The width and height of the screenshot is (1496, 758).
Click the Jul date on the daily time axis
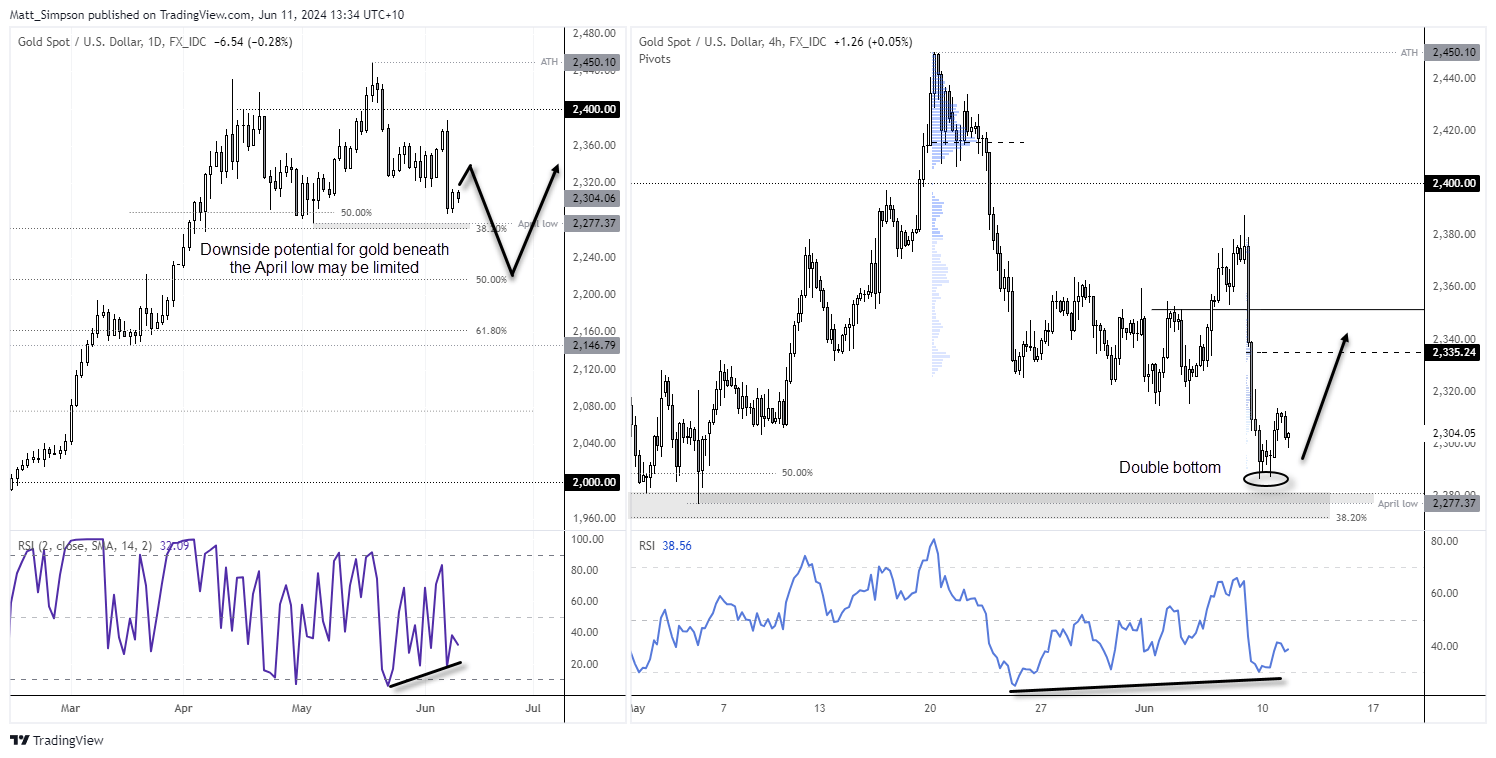pos(534,708)
